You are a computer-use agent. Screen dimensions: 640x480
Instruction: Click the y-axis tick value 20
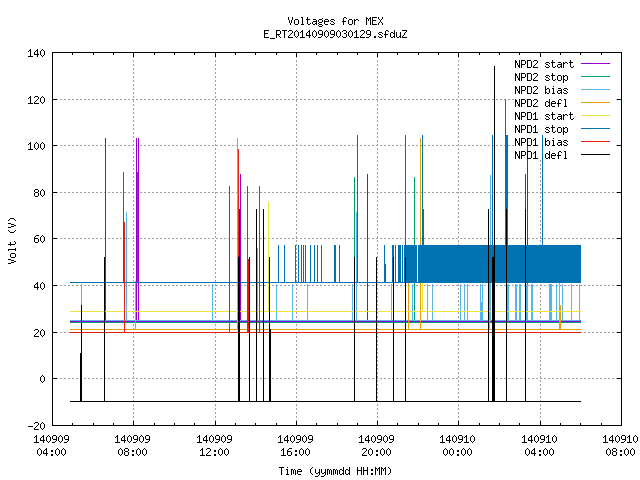tap(39, 333)
